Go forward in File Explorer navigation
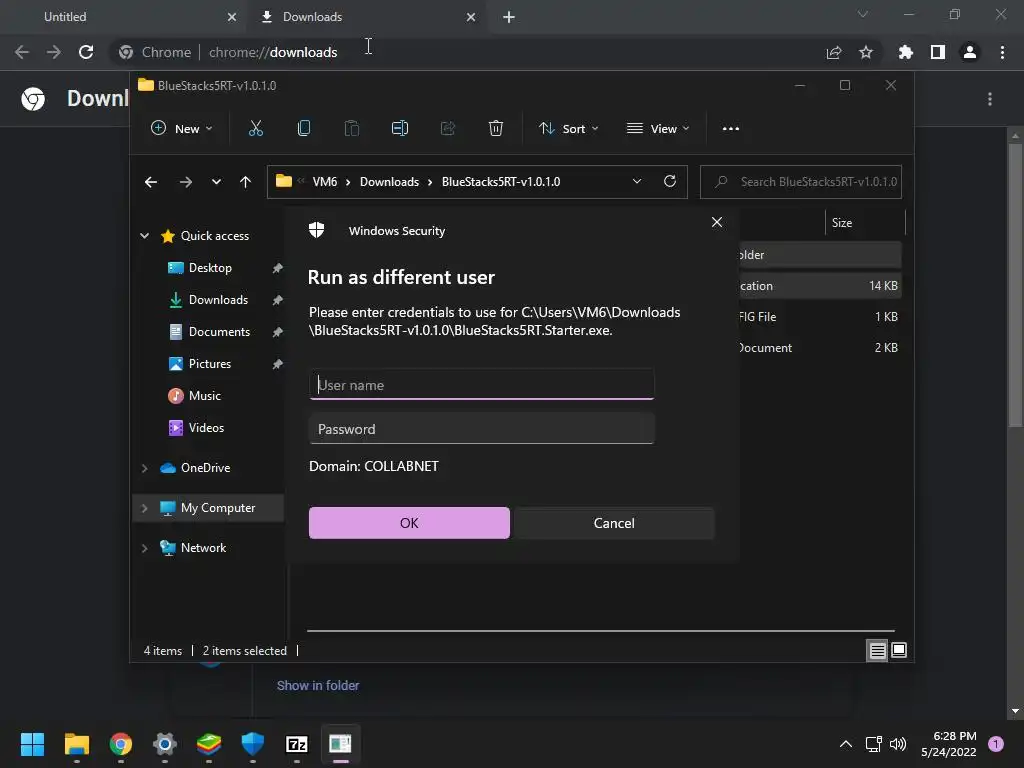This screenshot has width=1024, height=768. (186, 182)
